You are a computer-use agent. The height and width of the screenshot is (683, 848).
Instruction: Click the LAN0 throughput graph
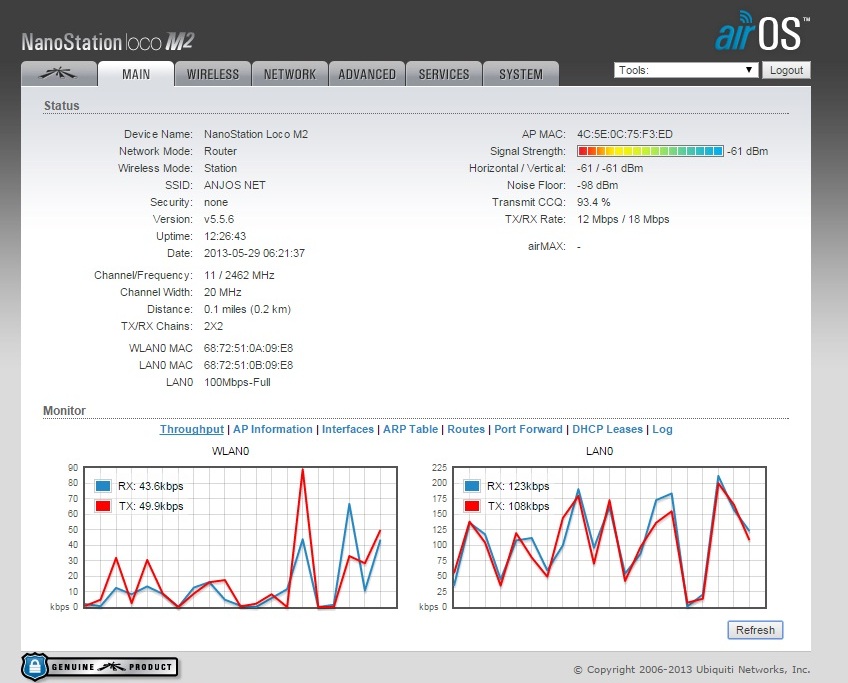pyautogui.click(x=610, y=538)
